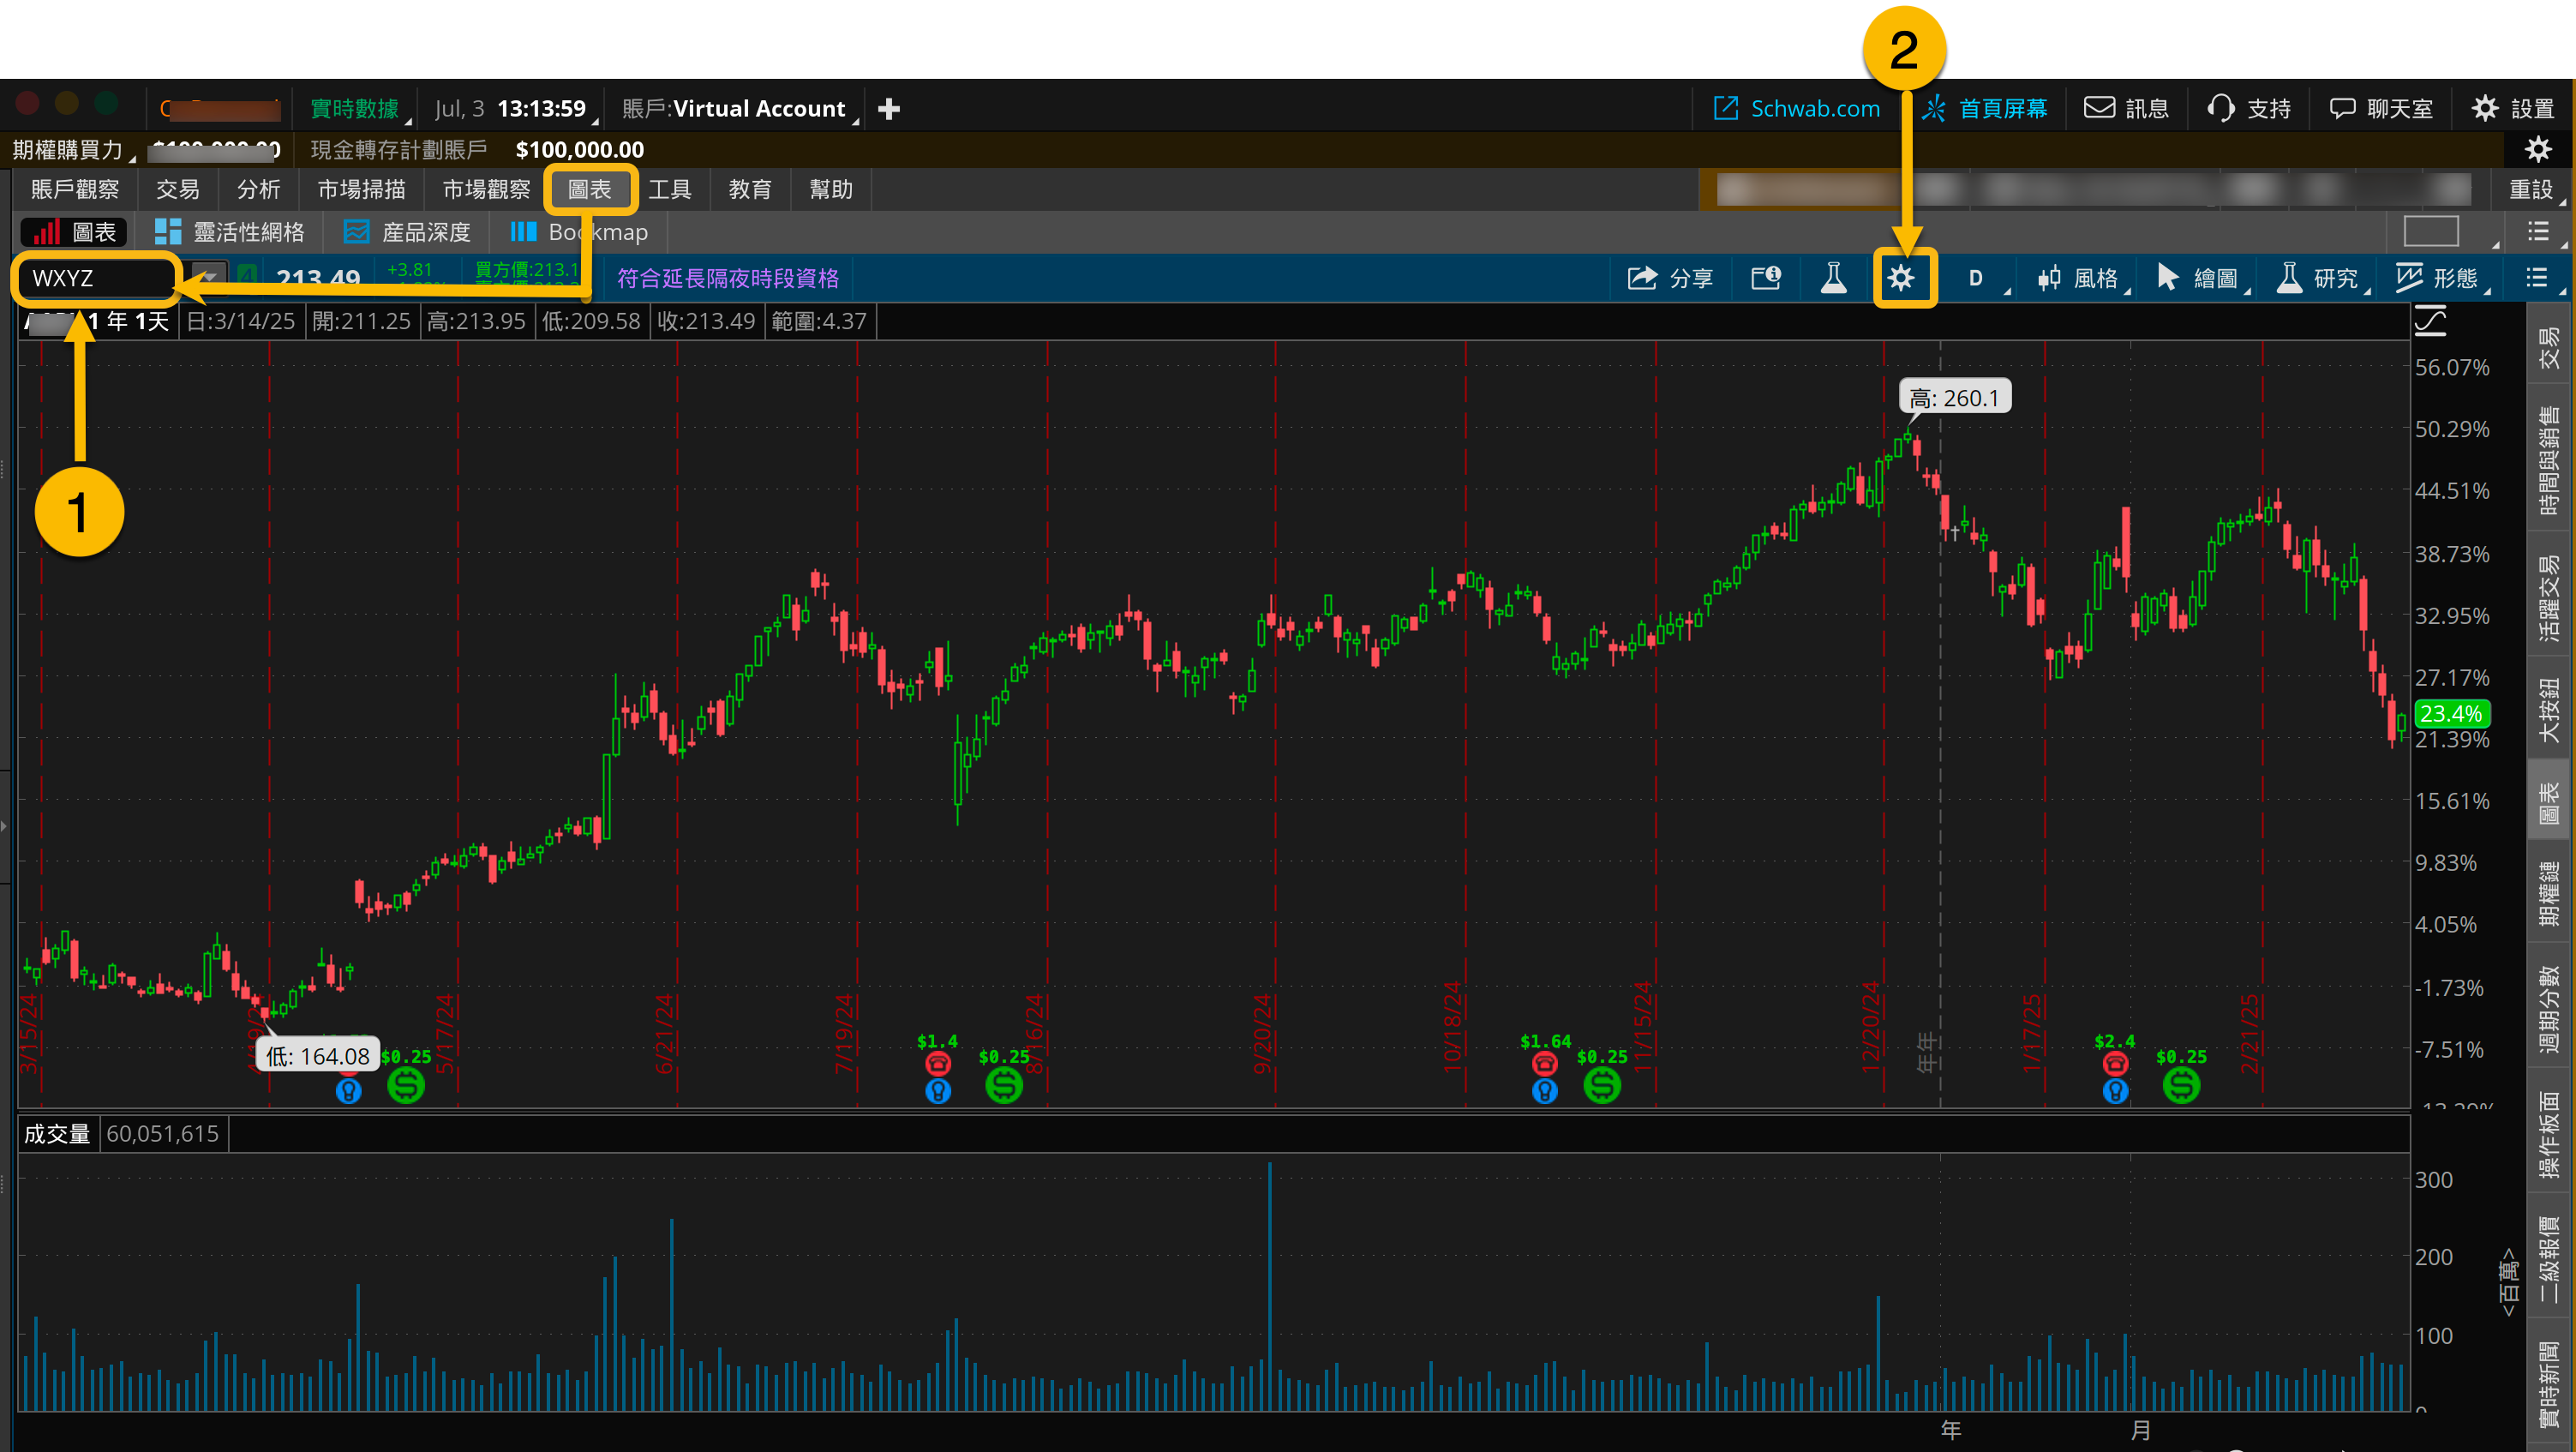
Task: Click the Schwab.com link
Action: pyautogui.click(x=1796, y=108)
